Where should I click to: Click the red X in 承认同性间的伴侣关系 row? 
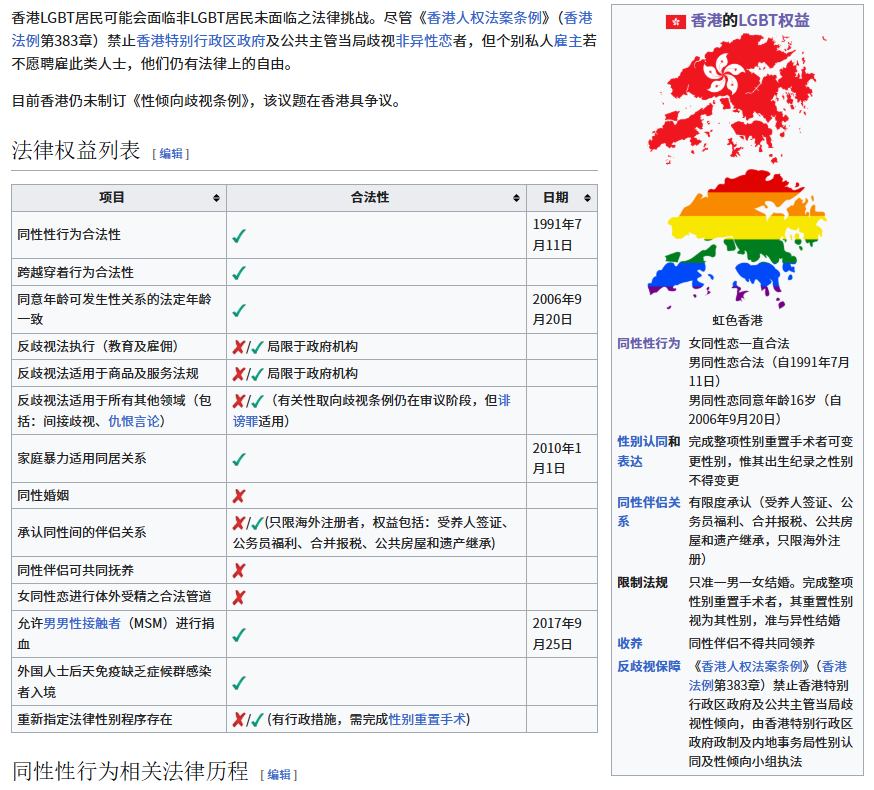click(x=239, y=524)
